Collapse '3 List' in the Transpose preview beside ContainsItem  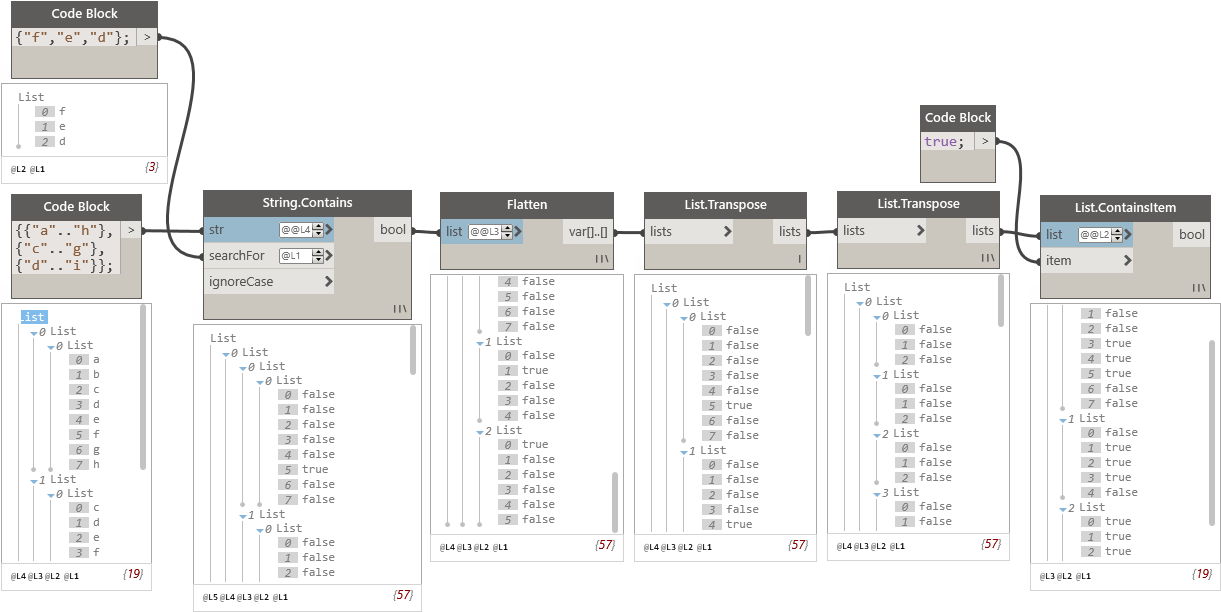click(875, 493)
